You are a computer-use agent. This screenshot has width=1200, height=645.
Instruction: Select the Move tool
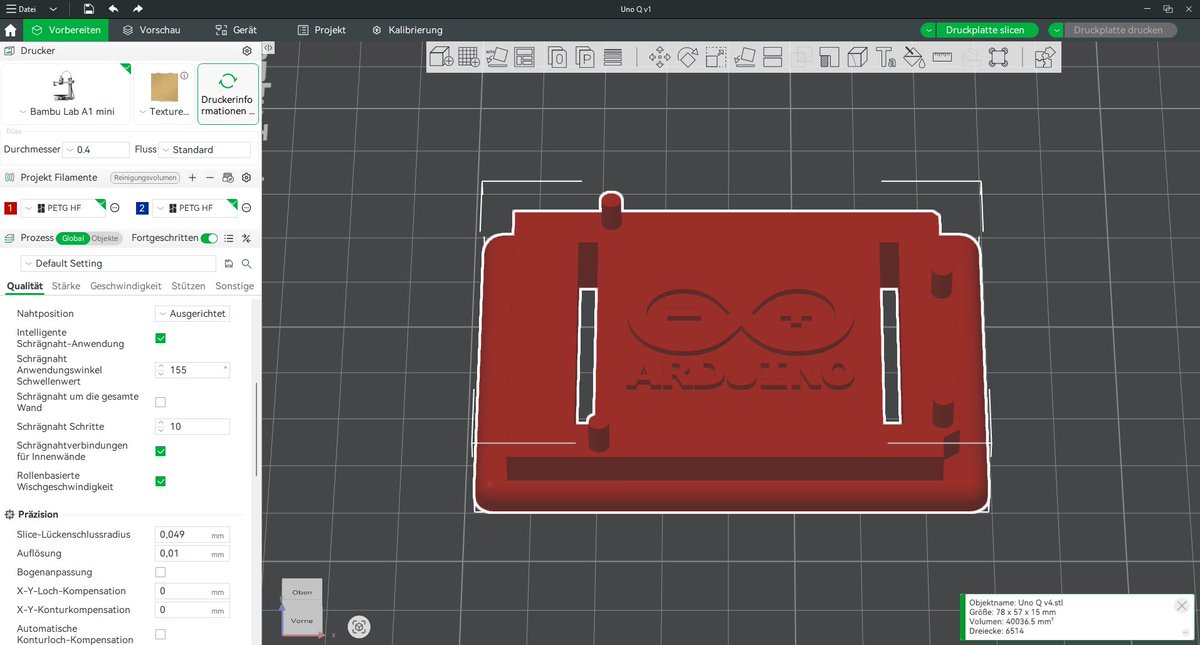click(659, 57)
